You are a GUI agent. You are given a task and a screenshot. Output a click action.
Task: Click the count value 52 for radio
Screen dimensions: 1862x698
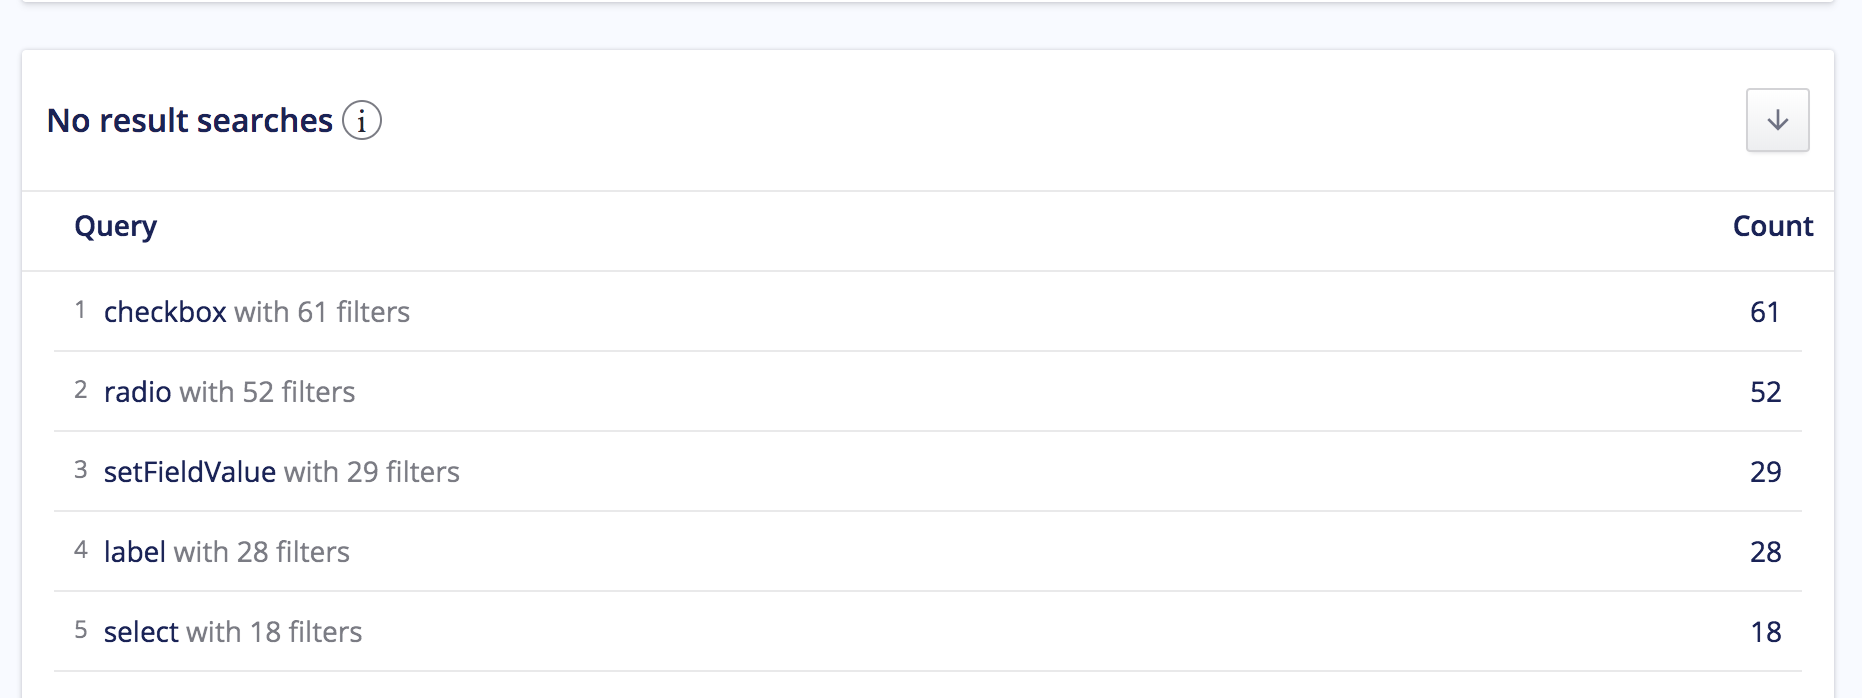coord(1768,391)
